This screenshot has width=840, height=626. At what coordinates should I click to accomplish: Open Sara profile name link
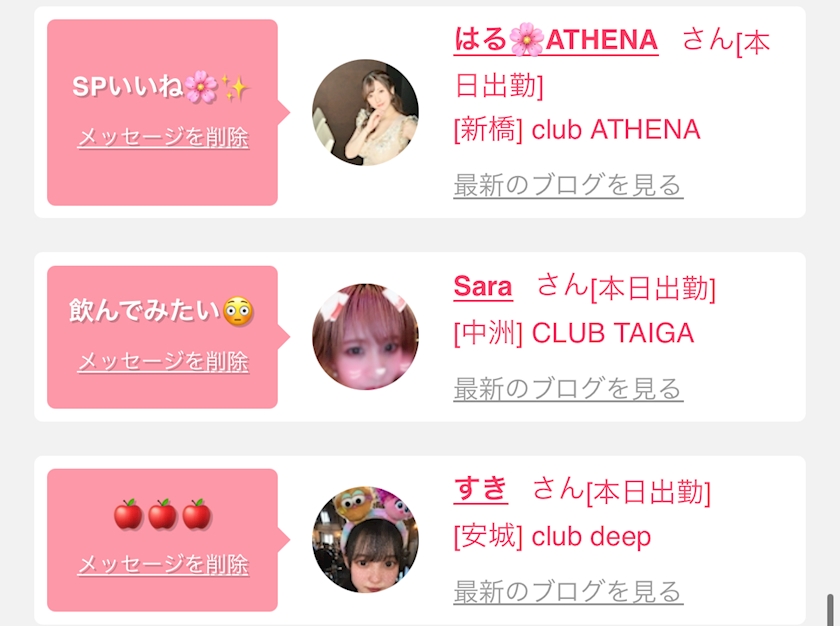pyautogui.click(x=483, y=286)
